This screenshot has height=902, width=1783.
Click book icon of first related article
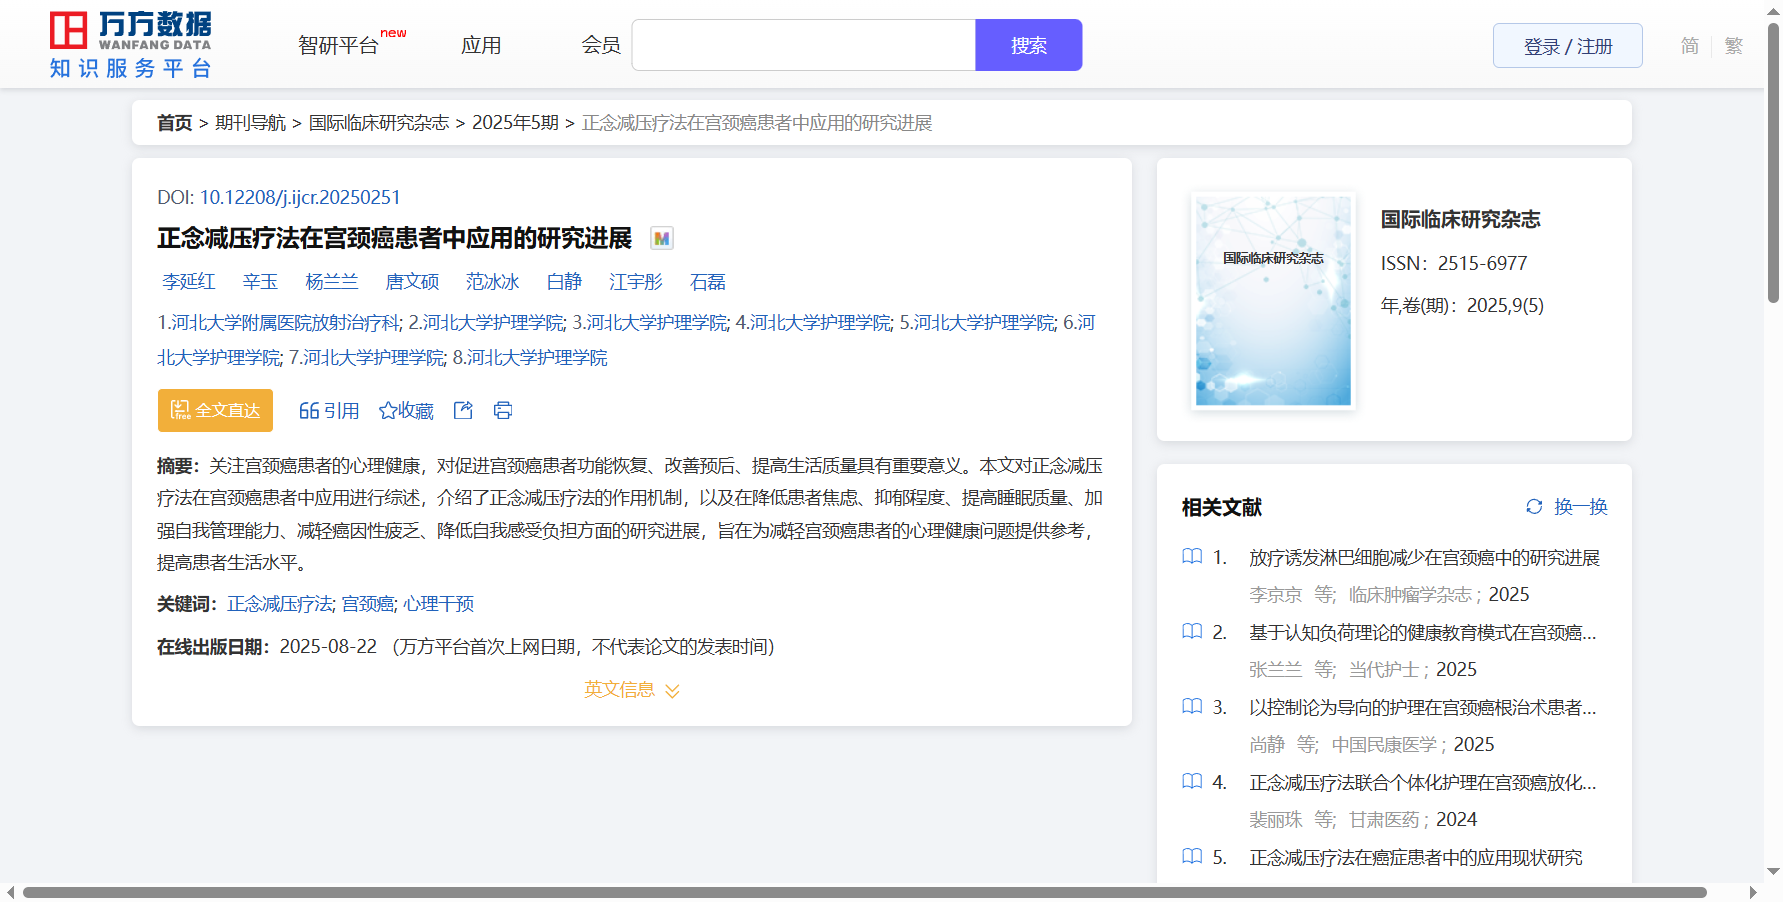[x=1192, y=557]
